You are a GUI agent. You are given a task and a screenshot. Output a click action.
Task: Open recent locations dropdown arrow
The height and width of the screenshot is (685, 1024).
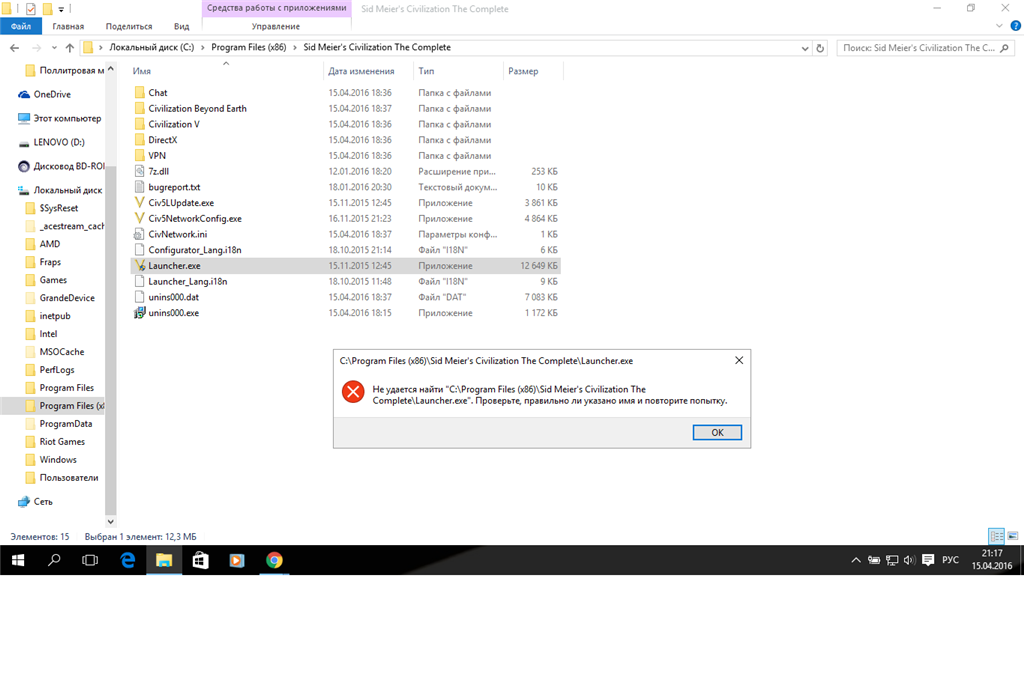(54, 48)
